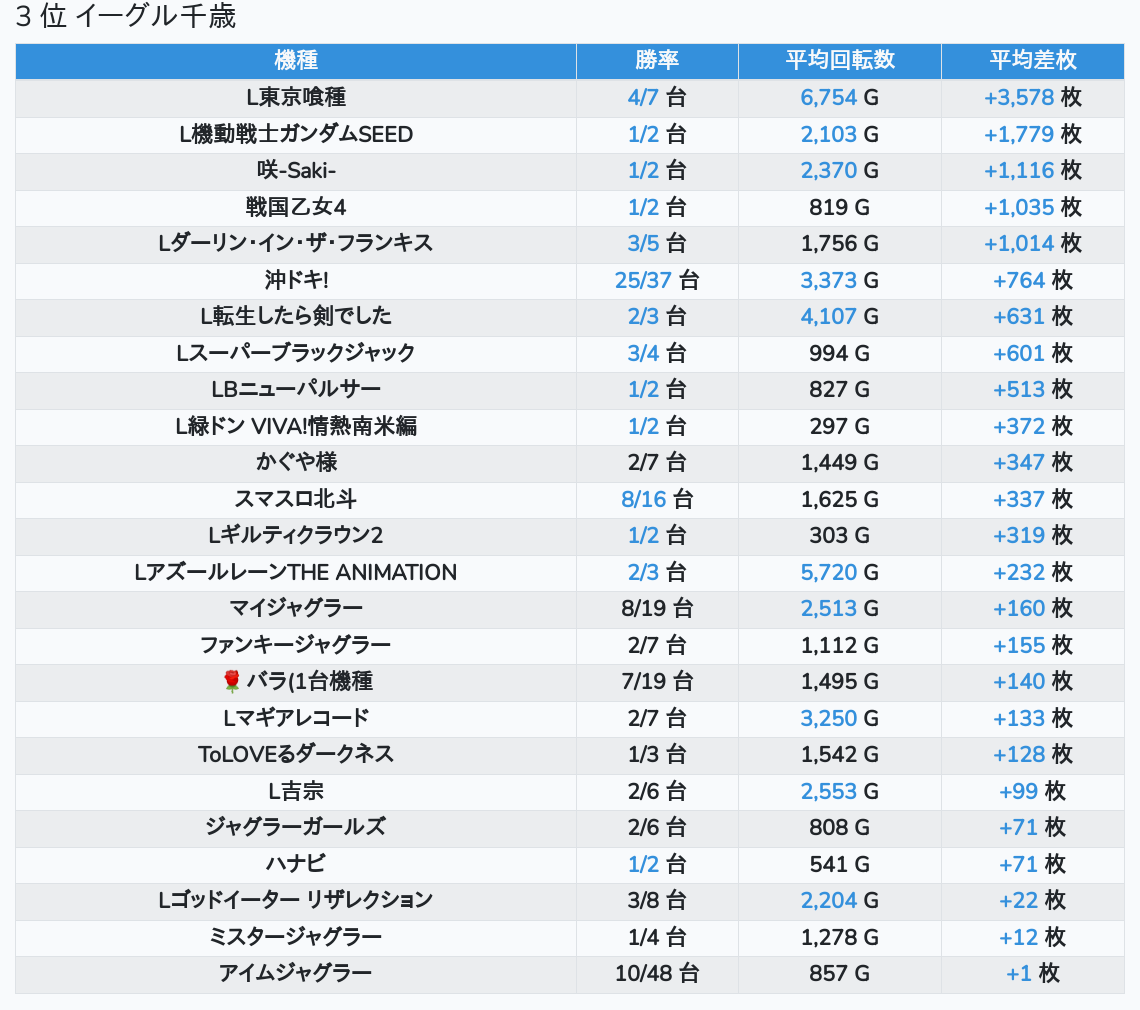Click the 4,107 G average spins value
This screenshot has height=1010, width=1140.
(x=840, y=316)
